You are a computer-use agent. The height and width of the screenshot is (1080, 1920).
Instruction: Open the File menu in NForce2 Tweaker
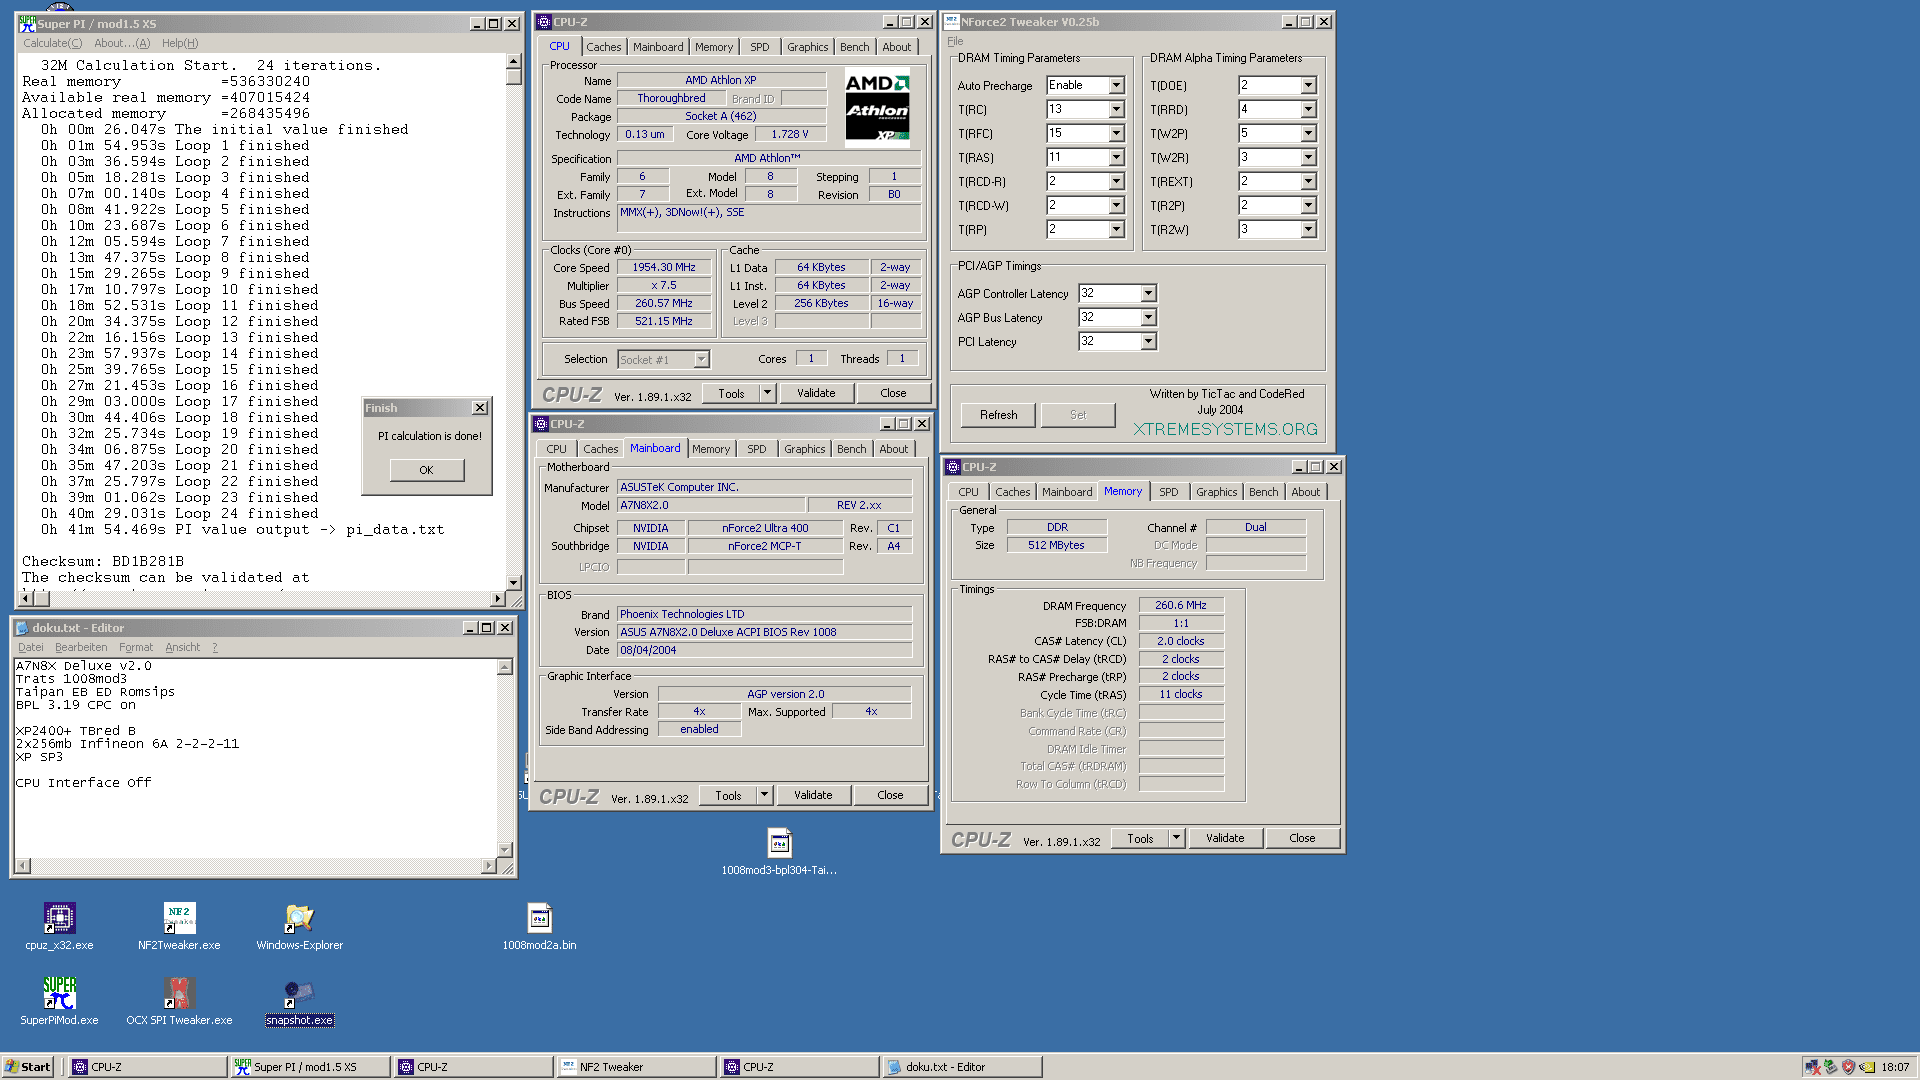click(x=955, y=41)
